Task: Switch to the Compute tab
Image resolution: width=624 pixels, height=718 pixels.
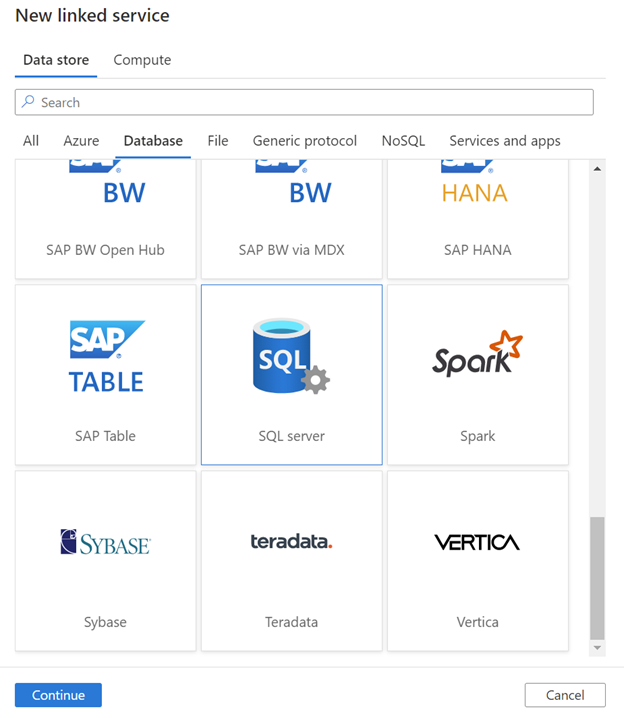Action: click(142, 60)
